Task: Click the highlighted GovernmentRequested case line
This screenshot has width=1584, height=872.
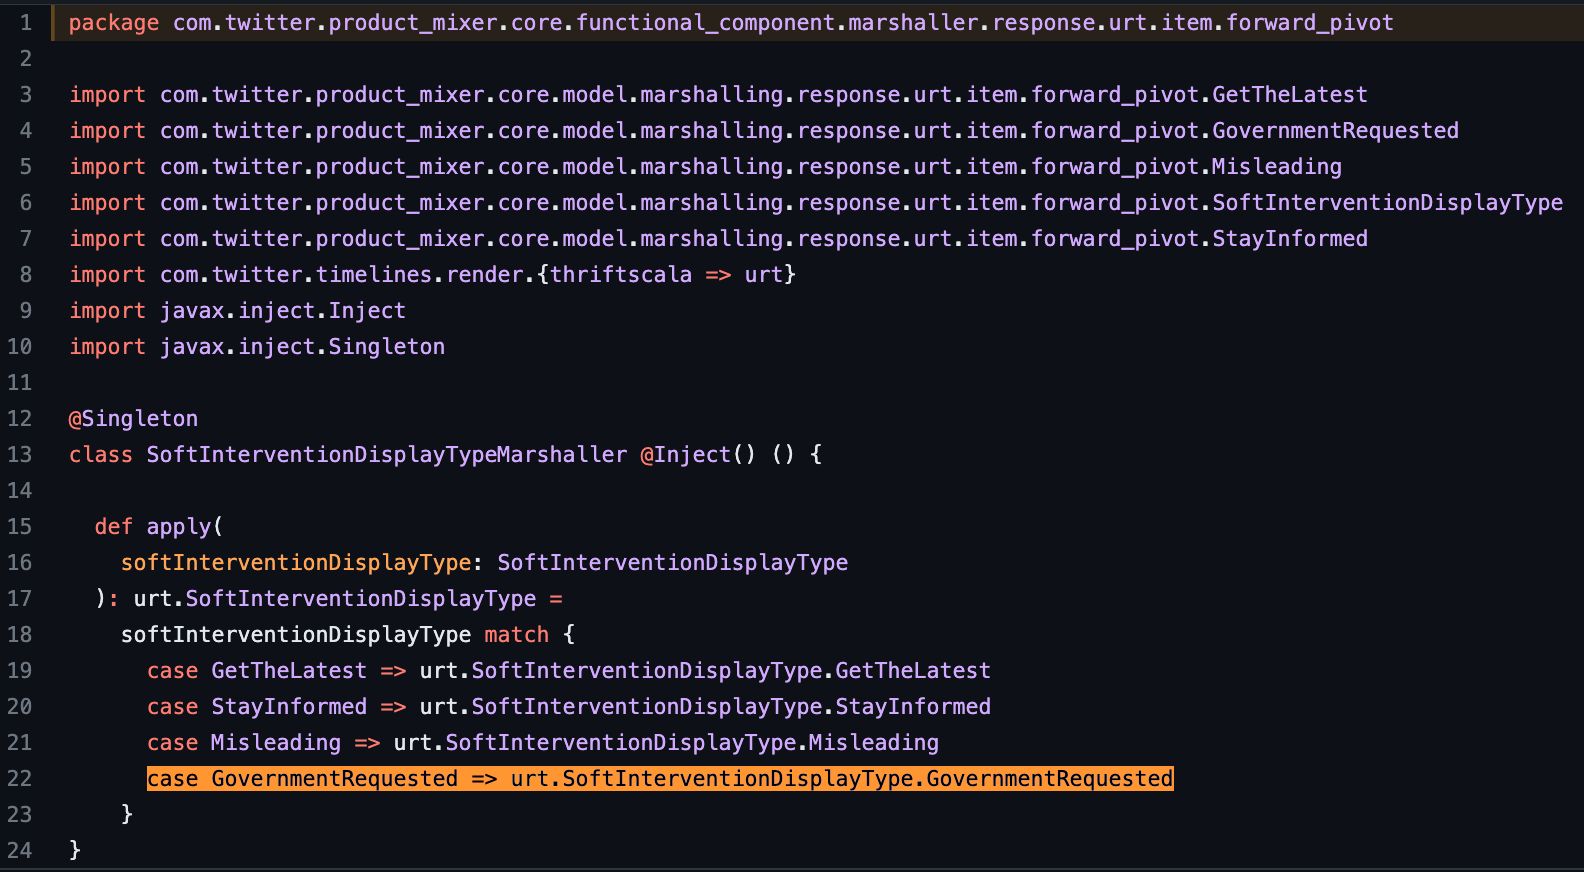Action: (x=659, y=779)
